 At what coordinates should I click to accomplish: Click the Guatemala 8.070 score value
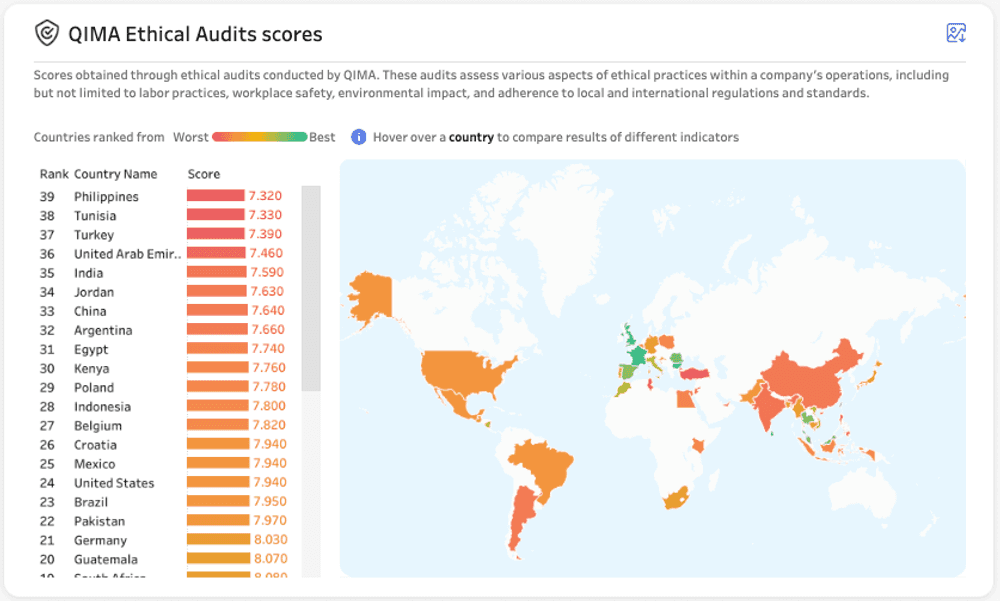pos(271,559)
